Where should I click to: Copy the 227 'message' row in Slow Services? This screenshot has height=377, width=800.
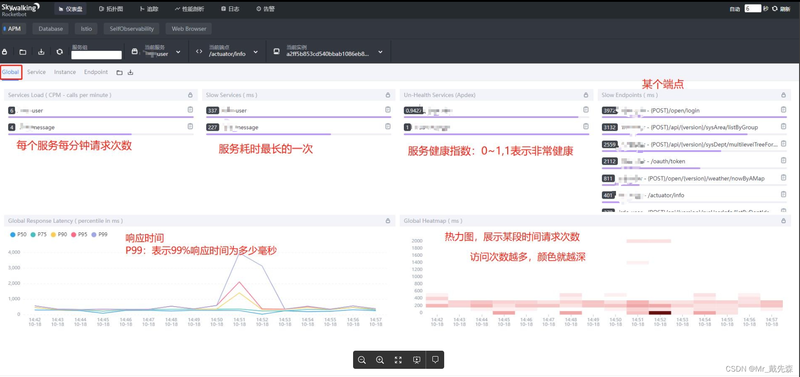pos(388,127)
